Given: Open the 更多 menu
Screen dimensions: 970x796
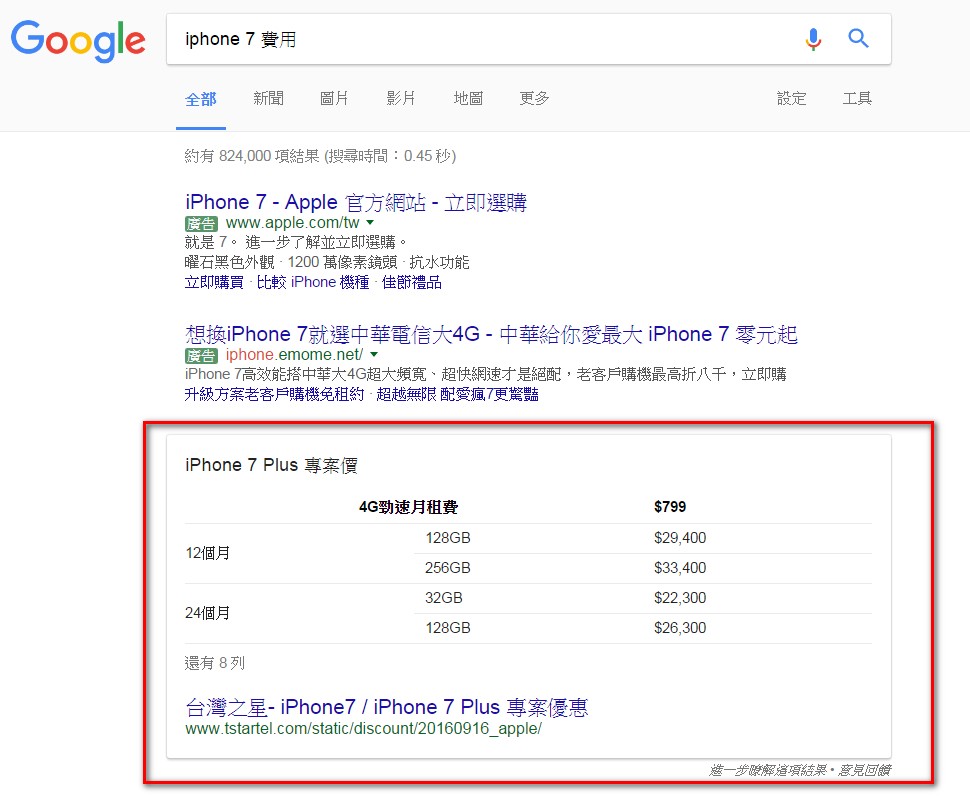Looking at the screenshot, I should [534, 98].
